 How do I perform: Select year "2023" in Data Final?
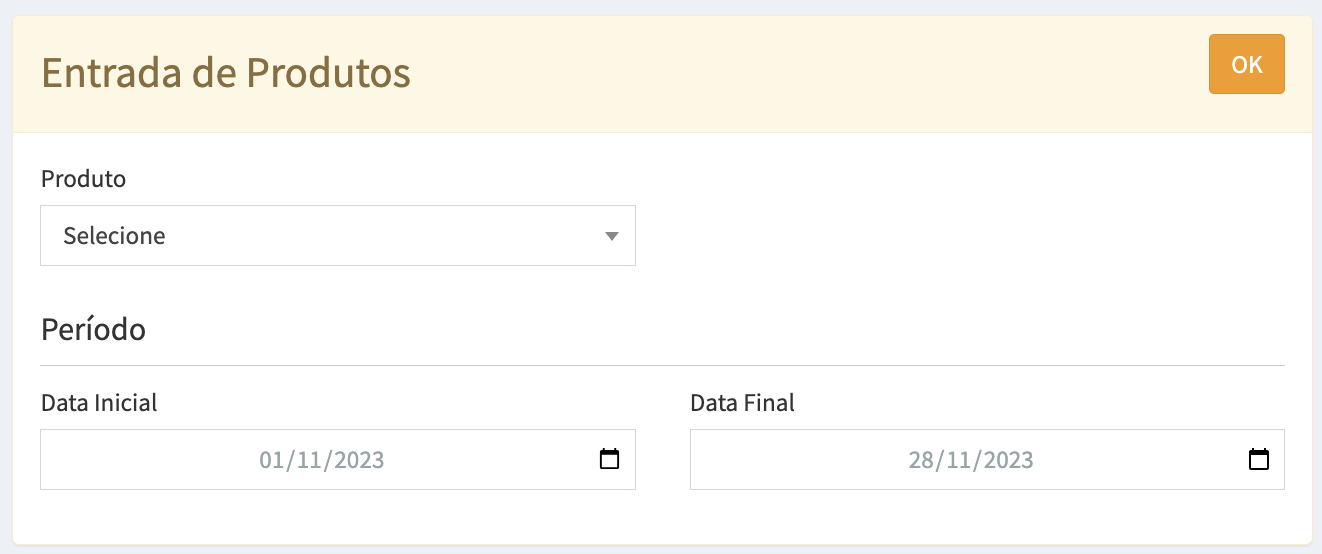point(1008,461)
